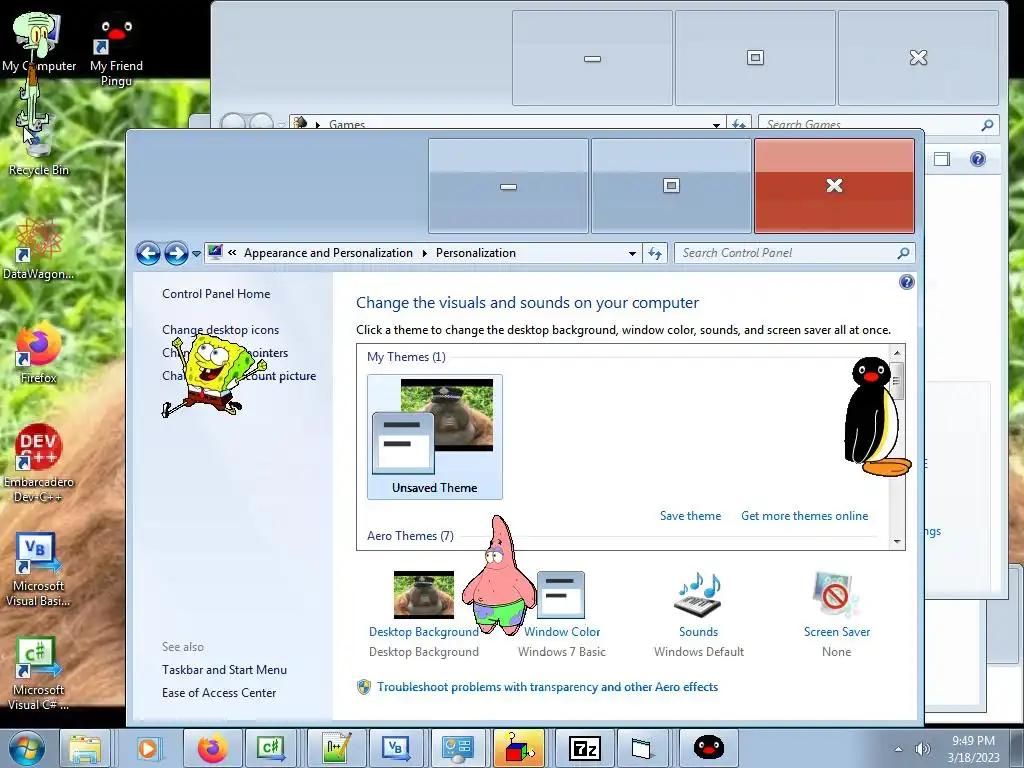Open Desktop Background link
The image size is (1024, 768).
click(424, 632)
